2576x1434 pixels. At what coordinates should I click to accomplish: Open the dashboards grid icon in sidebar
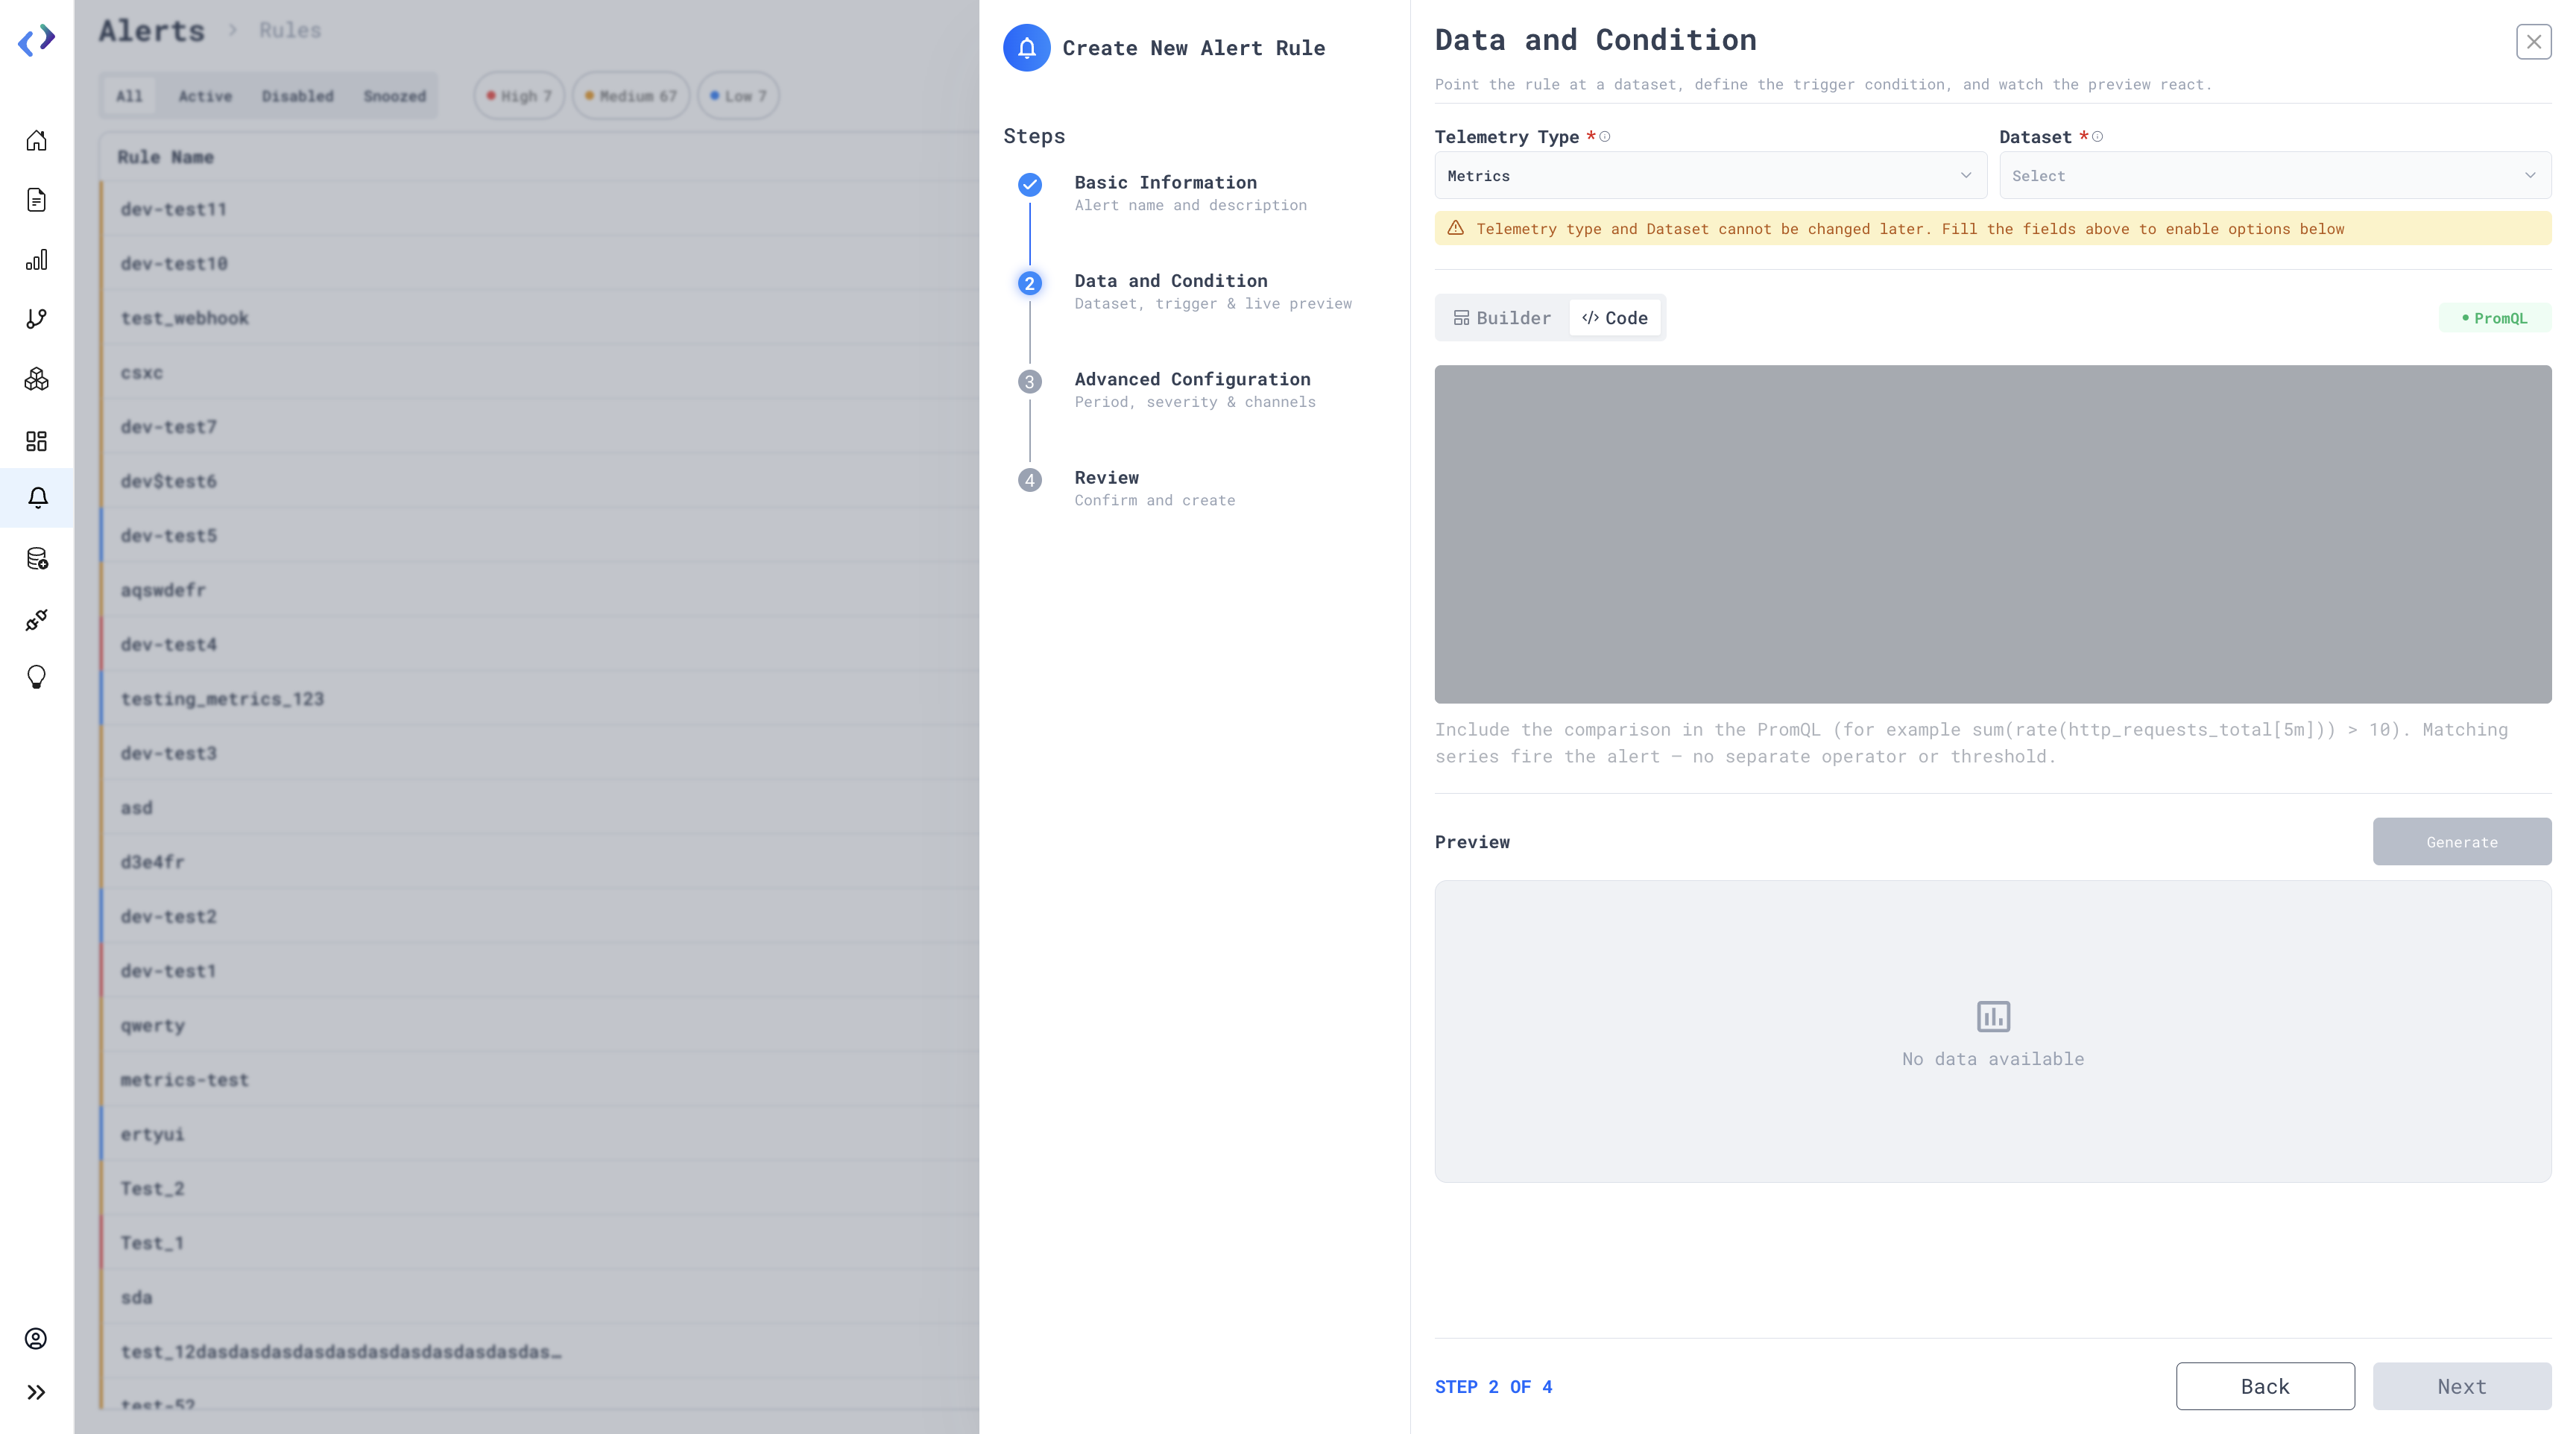(x=36, y=441)
